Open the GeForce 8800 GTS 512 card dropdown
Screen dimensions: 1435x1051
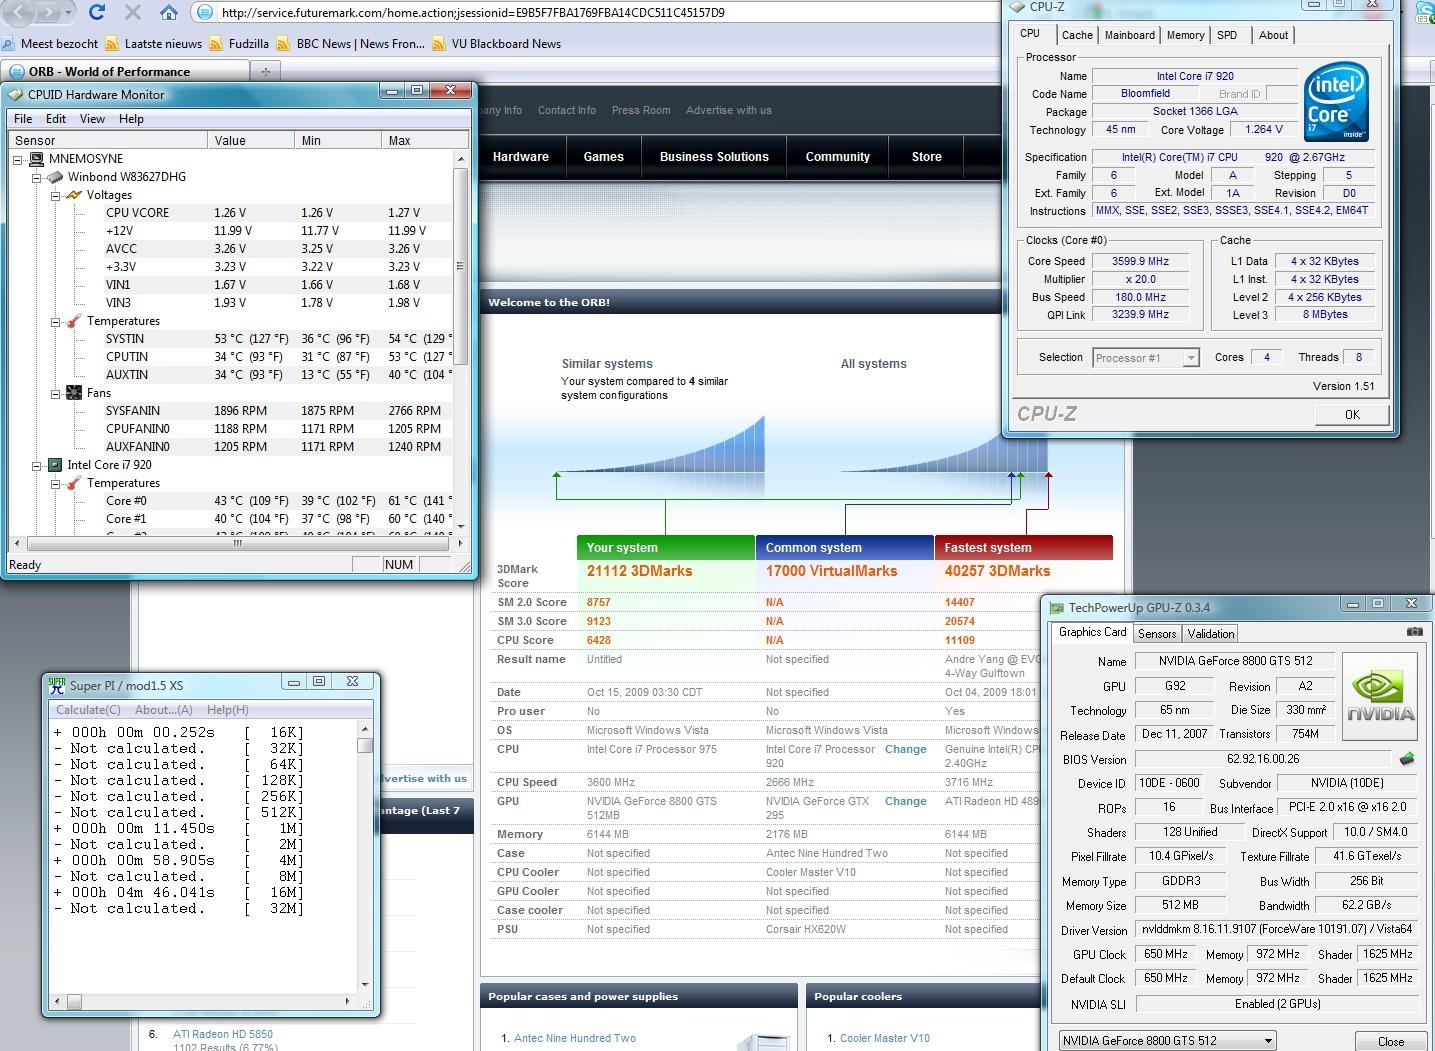tap(1167, 1040)
